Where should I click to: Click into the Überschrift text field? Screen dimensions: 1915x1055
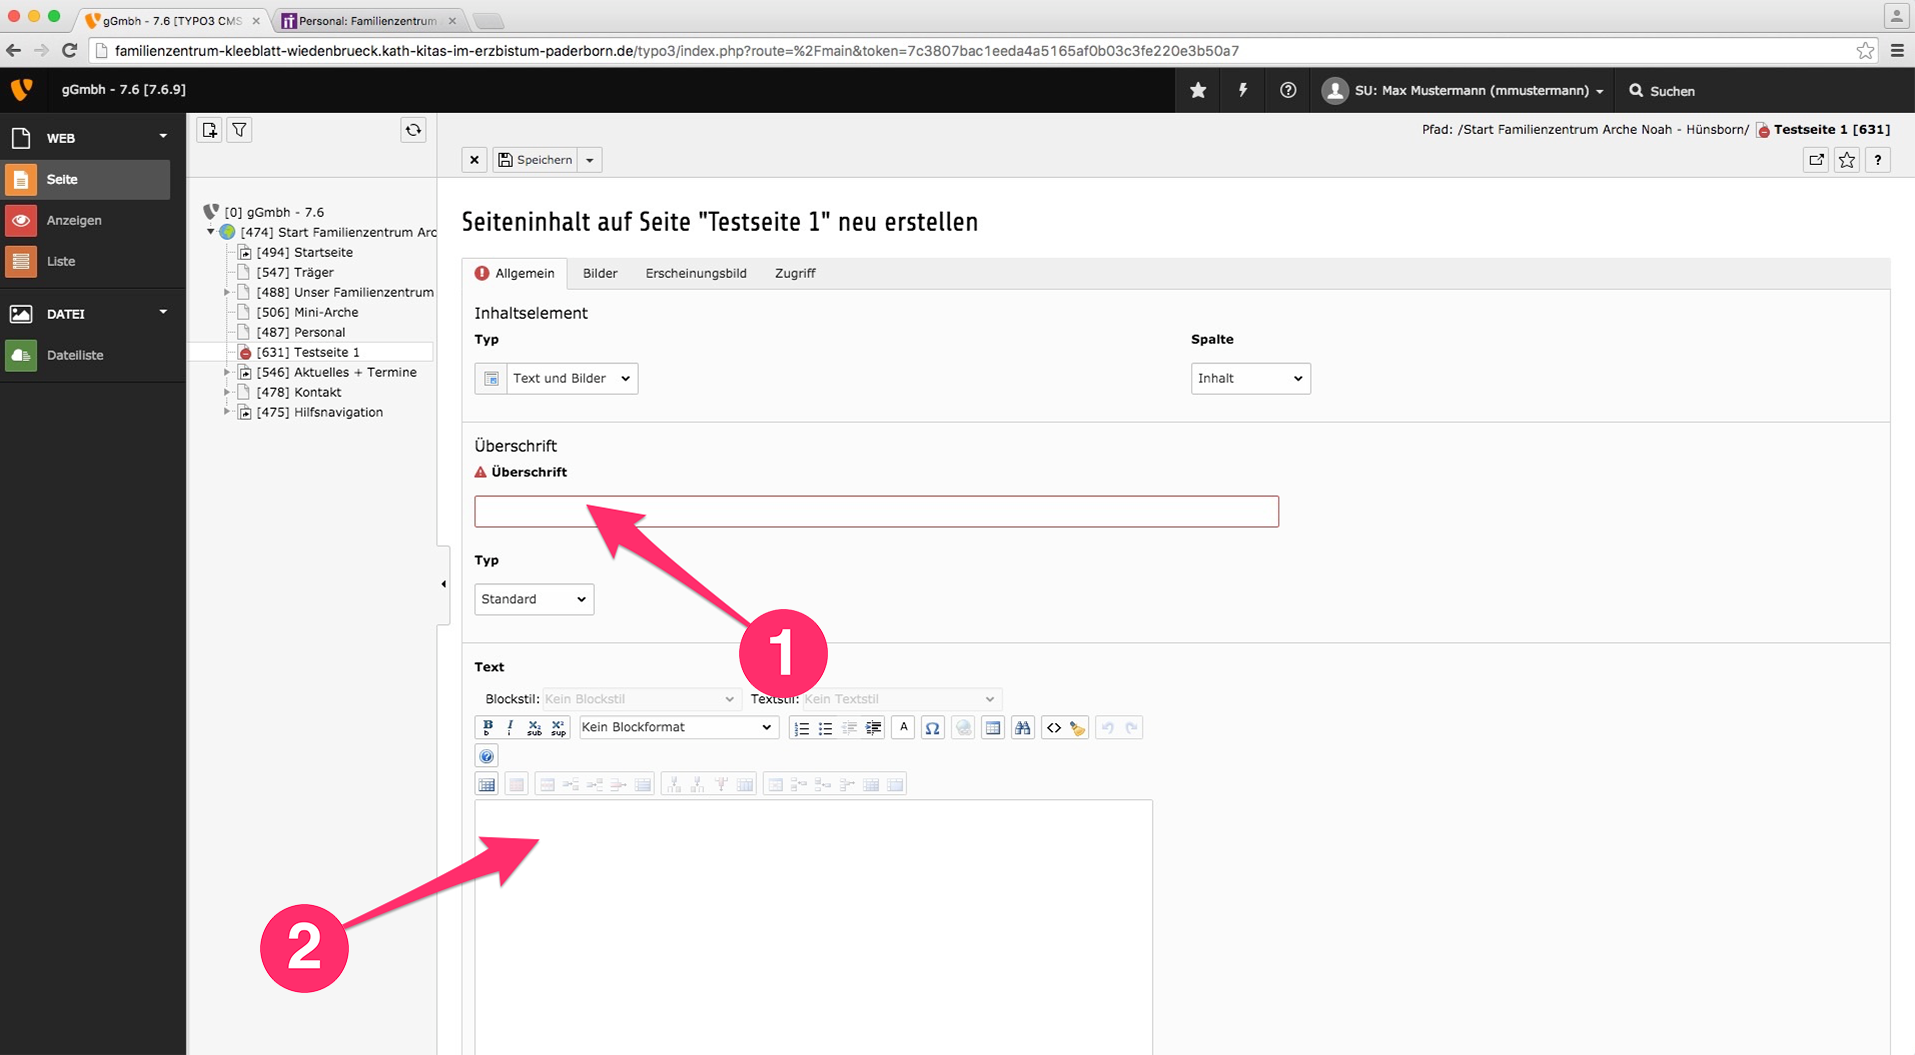(876, 512)
